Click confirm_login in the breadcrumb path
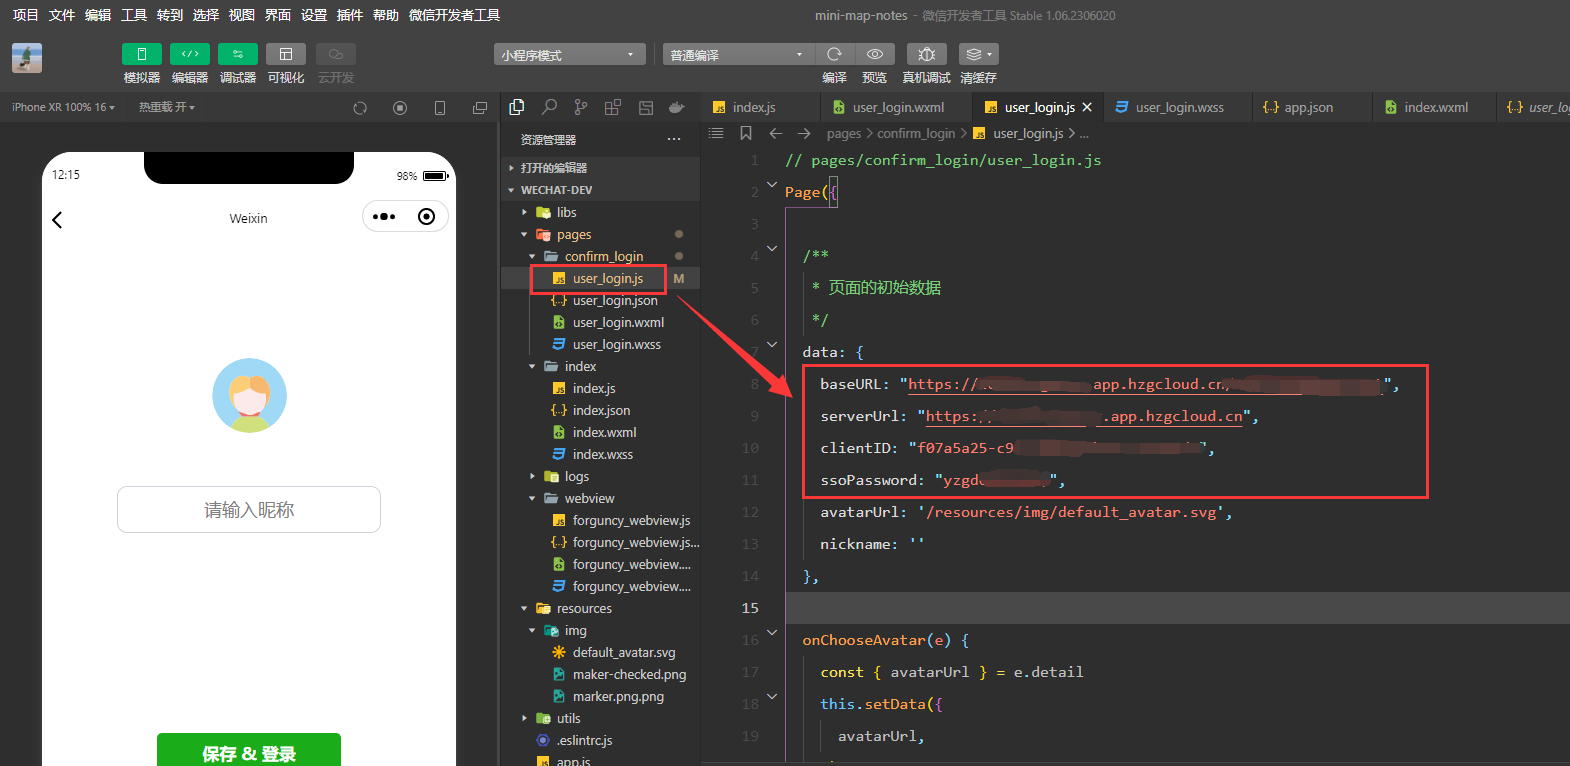Viewport: 1570px width, 766px height. (916, 133)
